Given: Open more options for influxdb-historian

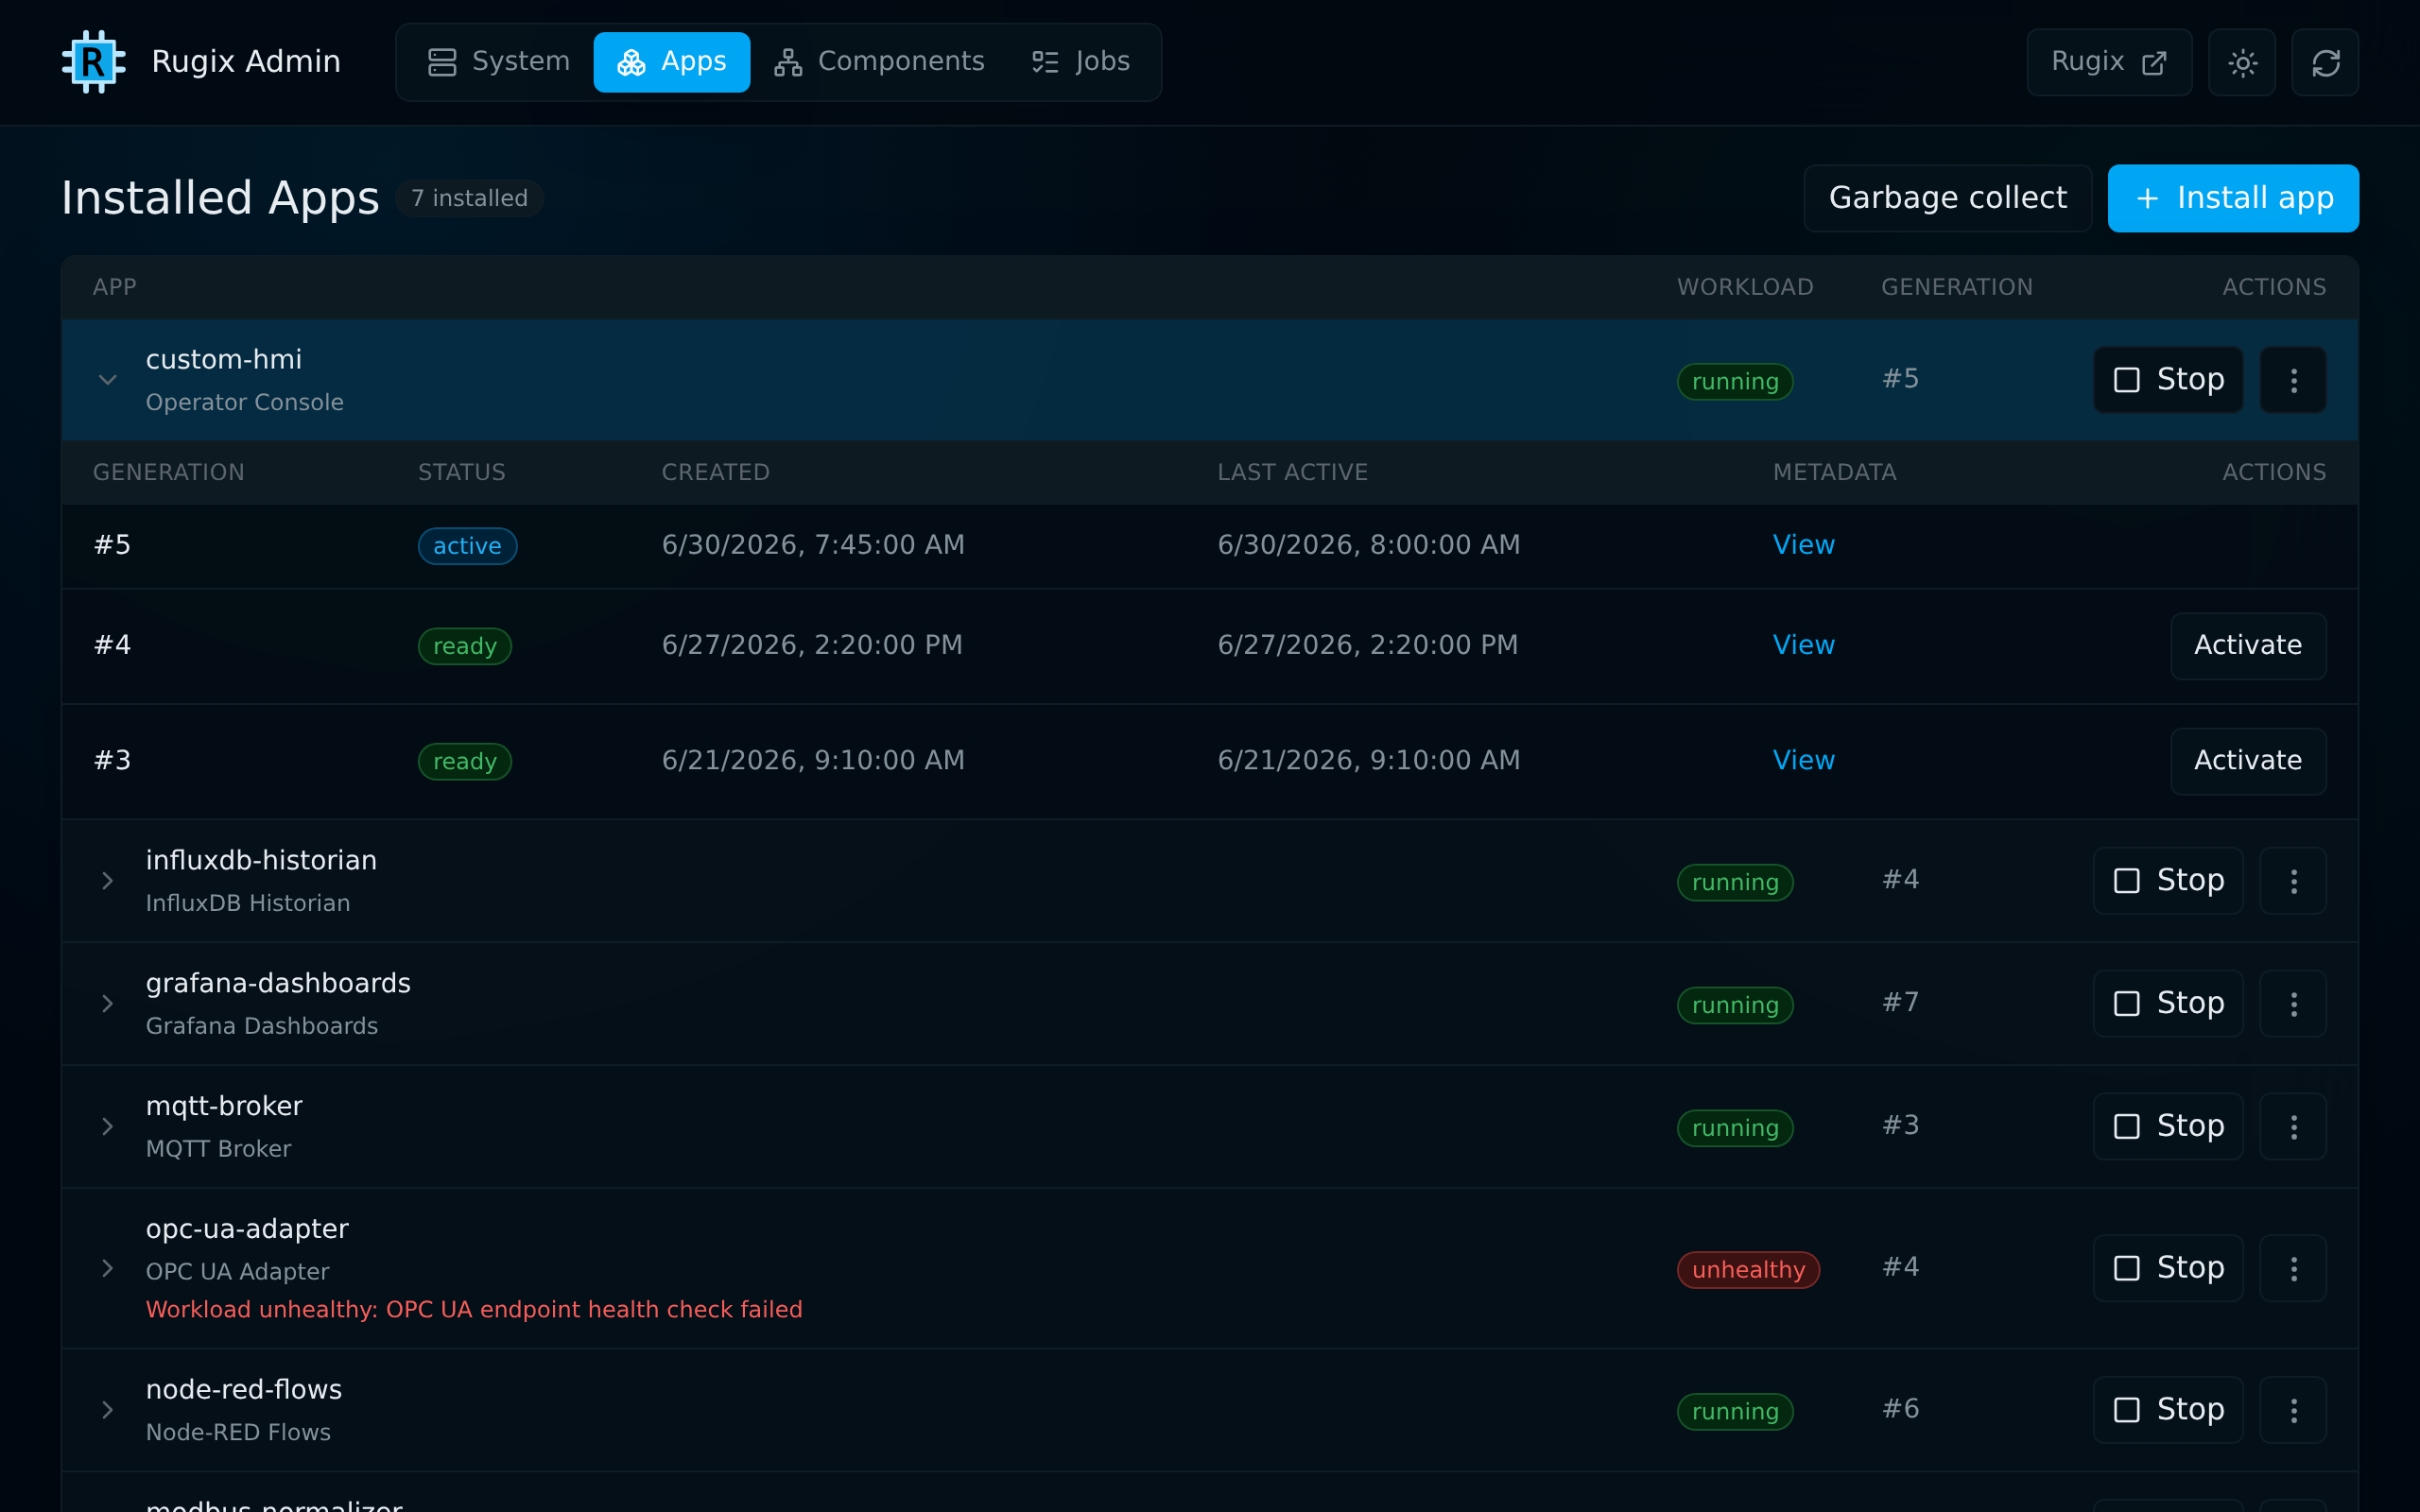Looking at the screenshot, I should [2293, 881].
